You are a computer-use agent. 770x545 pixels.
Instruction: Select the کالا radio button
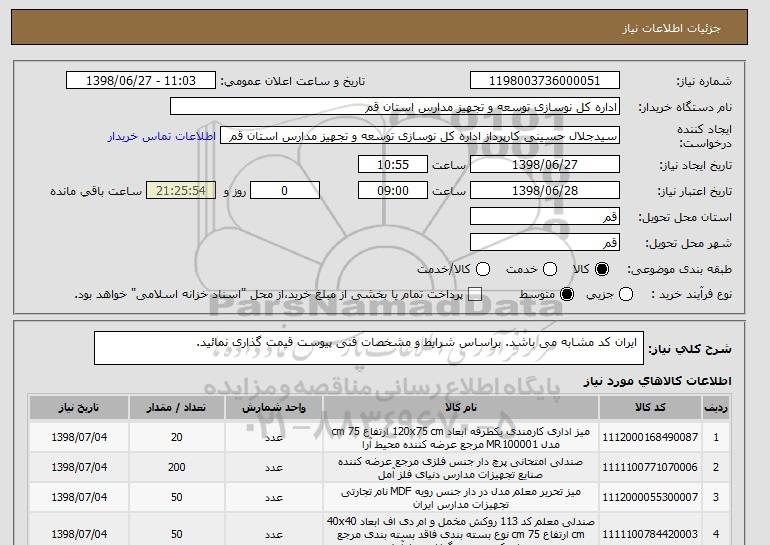coord(602,269)
